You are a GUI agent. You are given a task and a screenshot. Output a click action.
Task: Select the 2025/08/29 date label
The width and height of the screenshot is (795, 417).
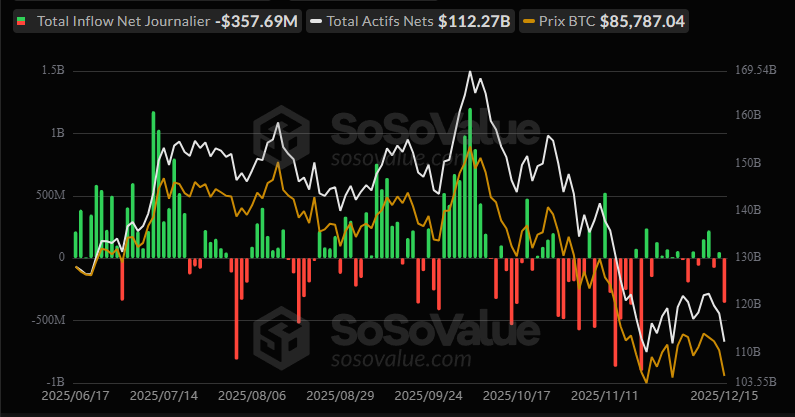tap(340, 396)
